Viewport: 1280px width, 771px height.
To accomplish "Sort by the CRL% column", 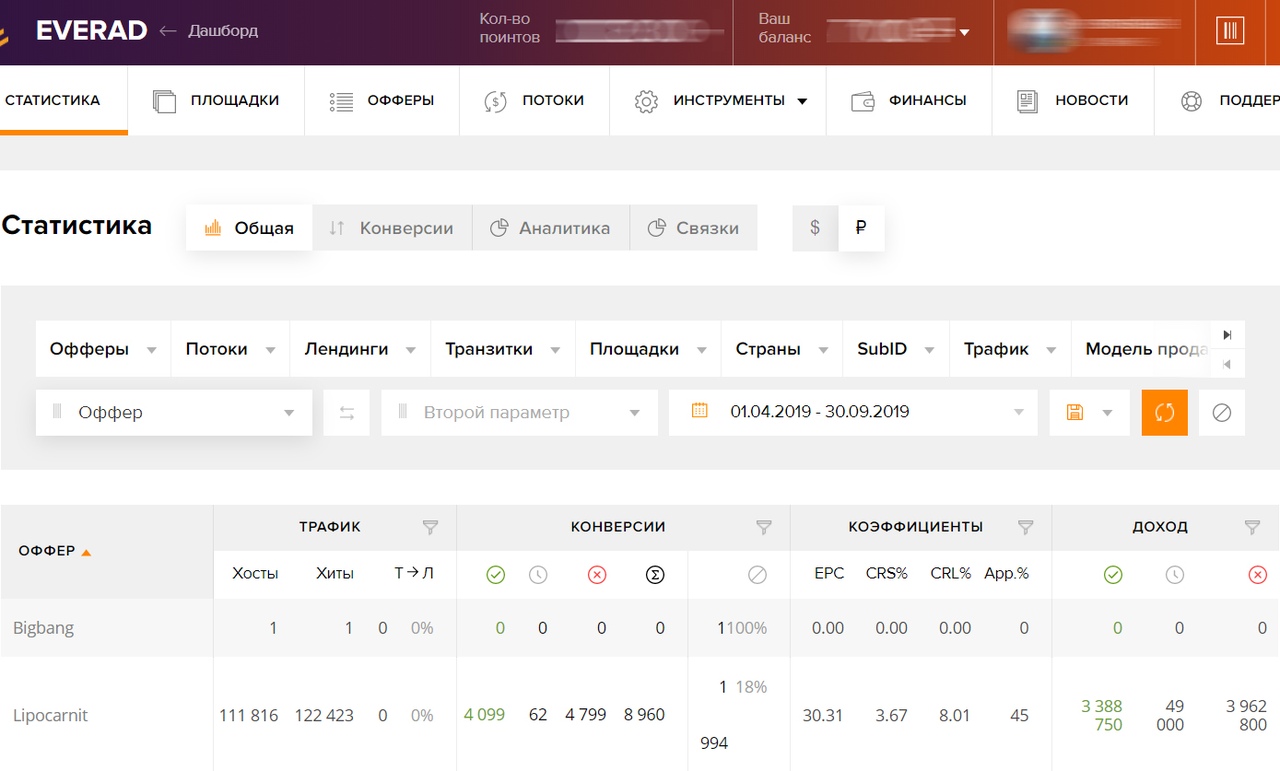I will coord(951,573).
